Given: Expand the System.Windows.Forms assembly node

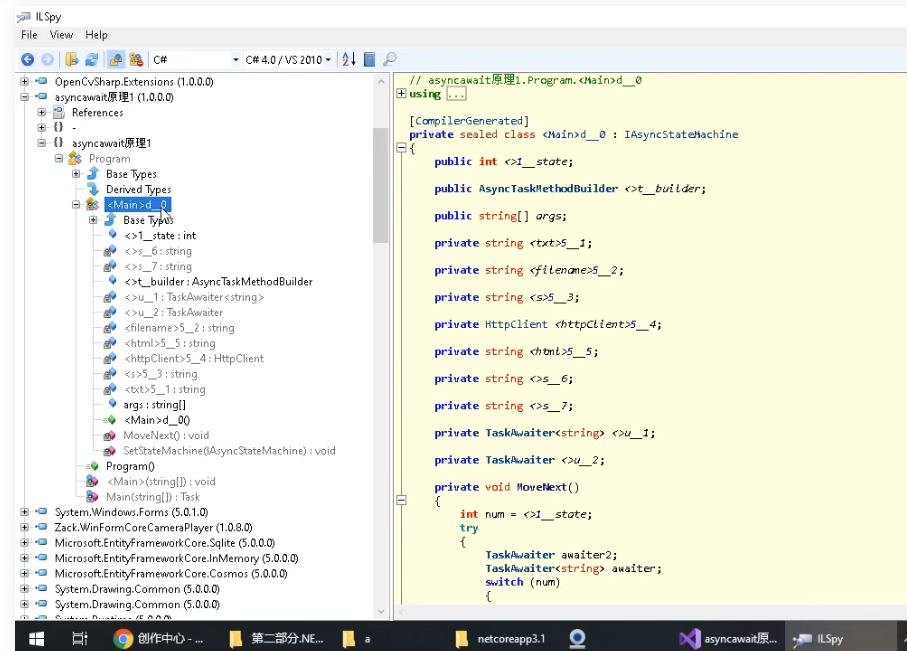Looking at the screenshot, I should click(x=24, y=512).
